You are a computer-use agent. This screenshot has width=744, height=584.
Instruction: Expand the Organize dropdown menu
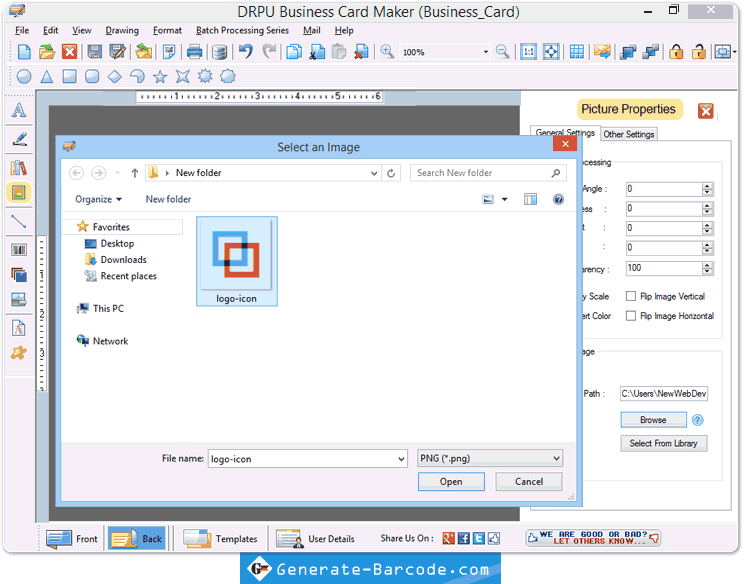point(99,199)
